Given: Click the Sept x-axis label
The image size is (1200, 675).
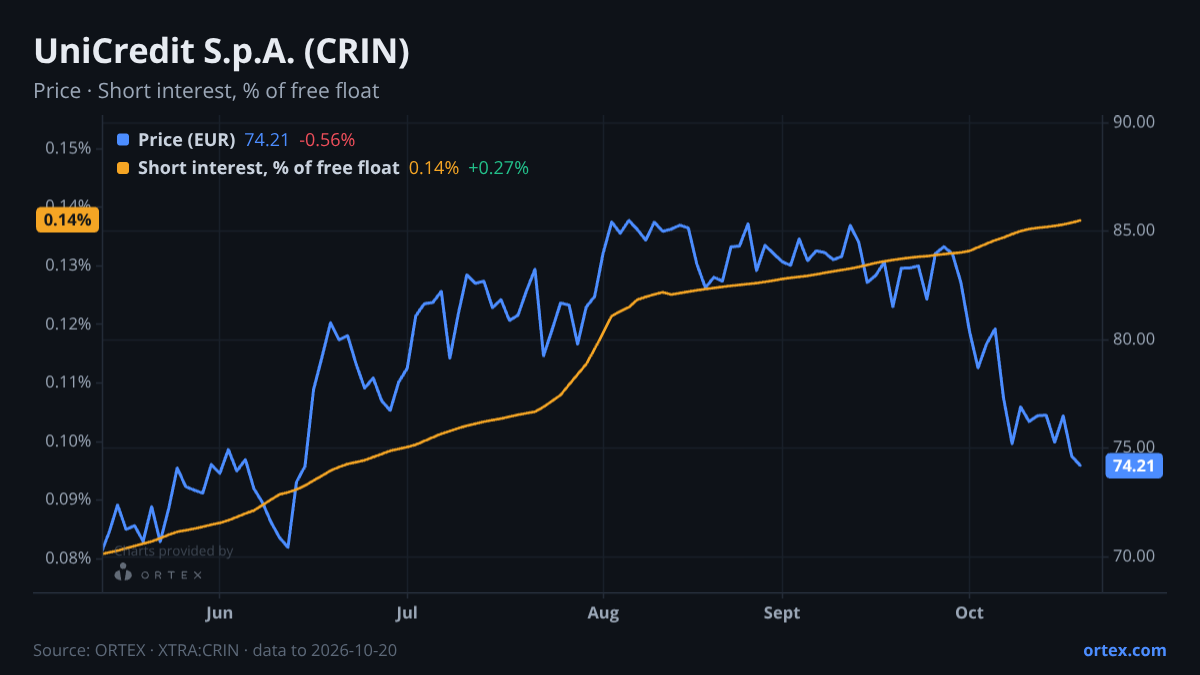Looking at the screenshot, I should (x=782, y=613).
